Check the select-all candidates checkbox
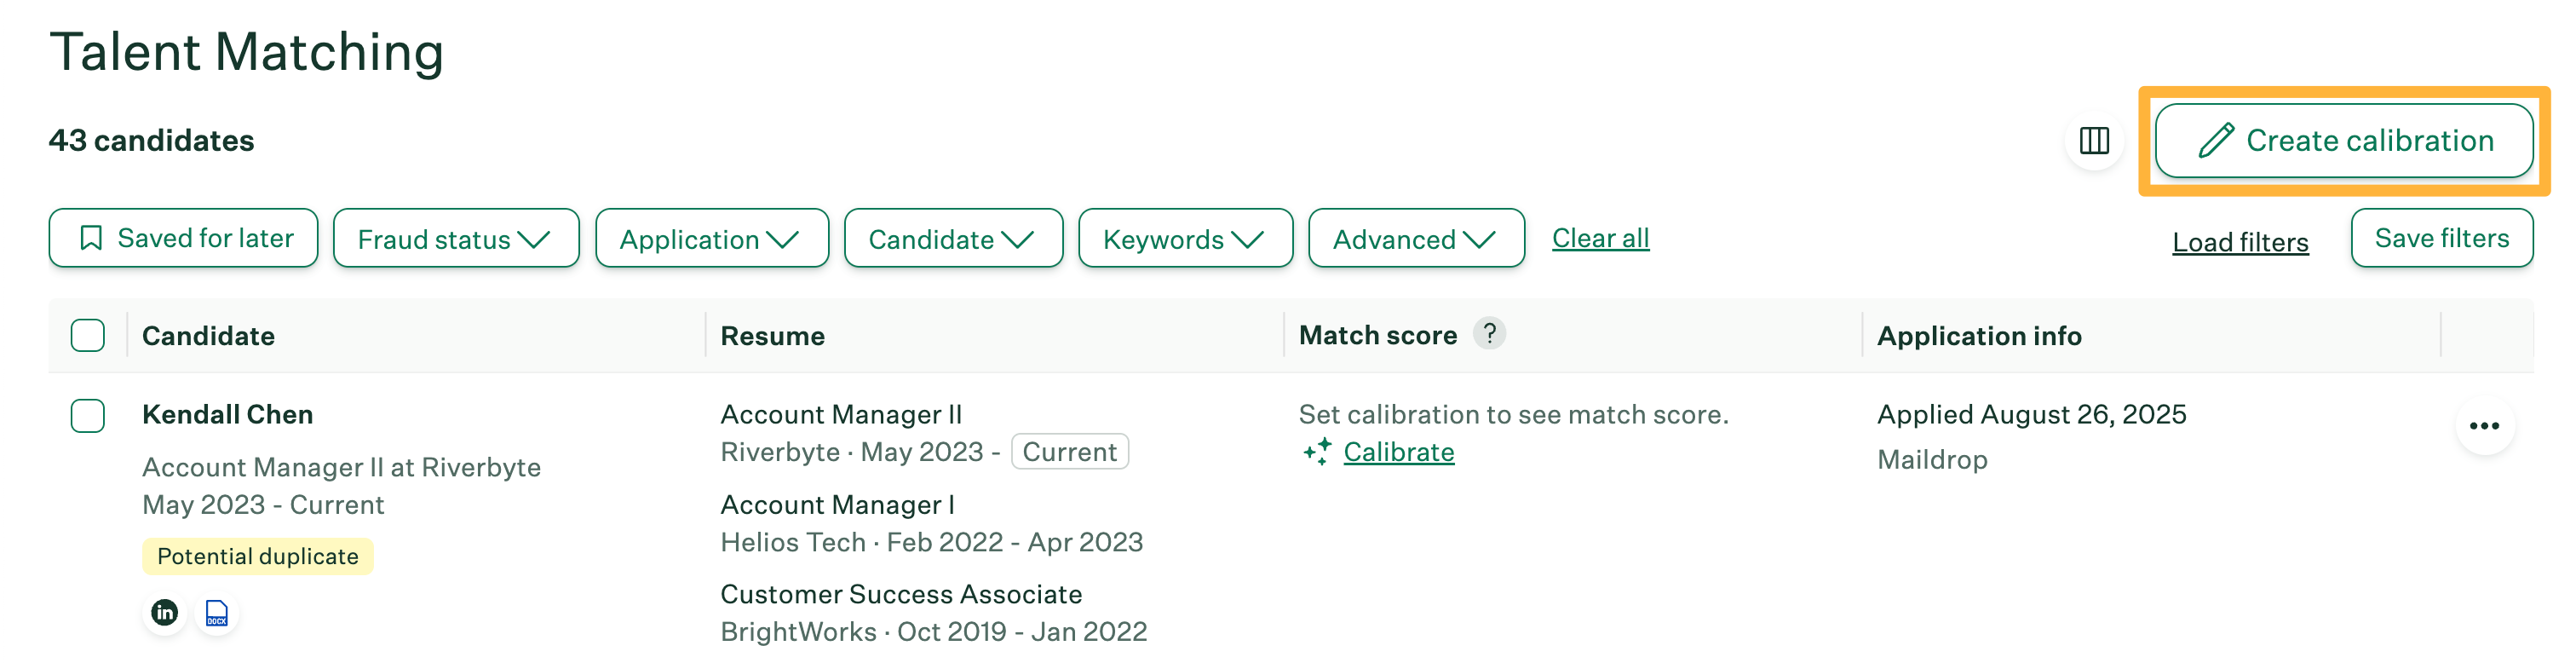The width and height of the screenshot is (2576, 663). pyautogui.click(x=87, y=335)
